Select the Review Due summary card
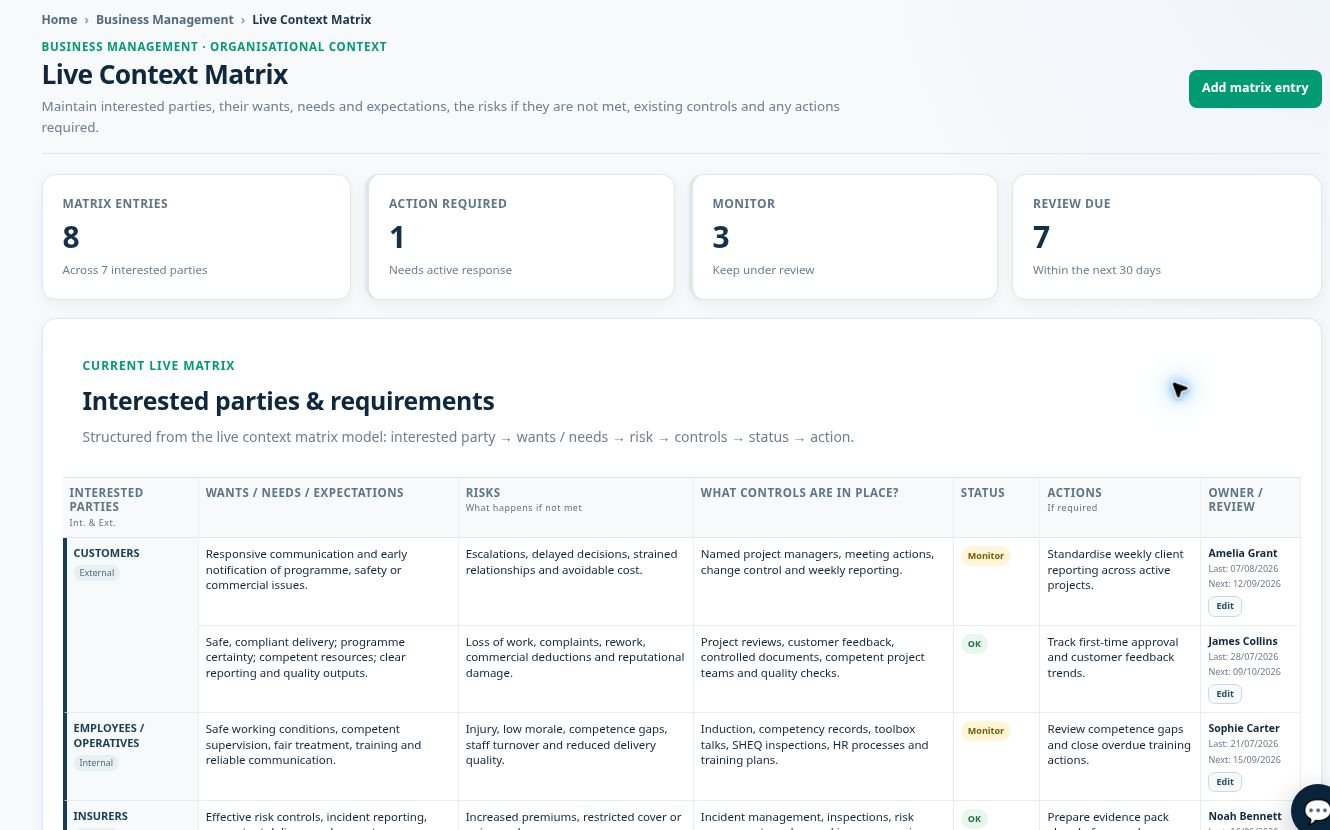 point(1167,237)
